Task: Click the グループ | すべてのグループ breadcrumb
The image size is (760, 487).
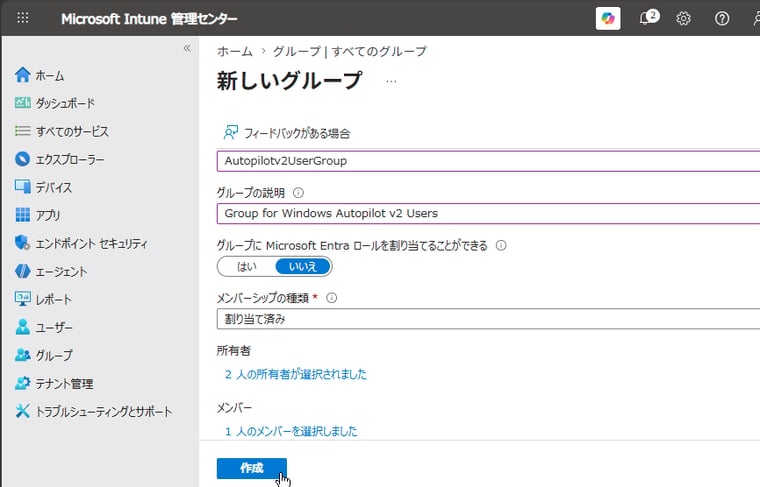Action: 349,51
